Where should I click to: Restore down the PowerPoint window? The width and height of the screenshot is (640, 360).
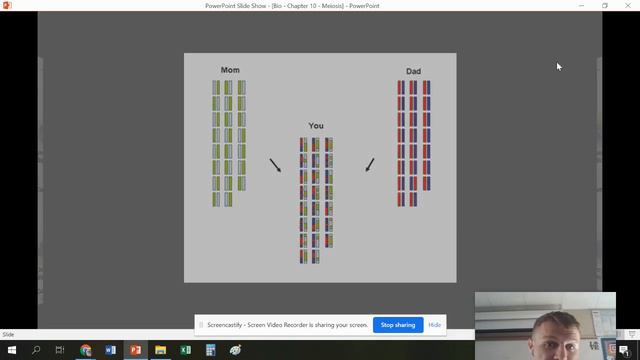[x=605, y=6]
